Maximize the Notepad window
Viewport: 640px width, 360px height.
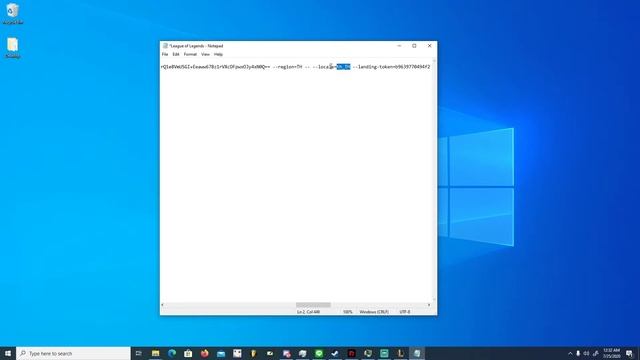click(x=414, y=46)
